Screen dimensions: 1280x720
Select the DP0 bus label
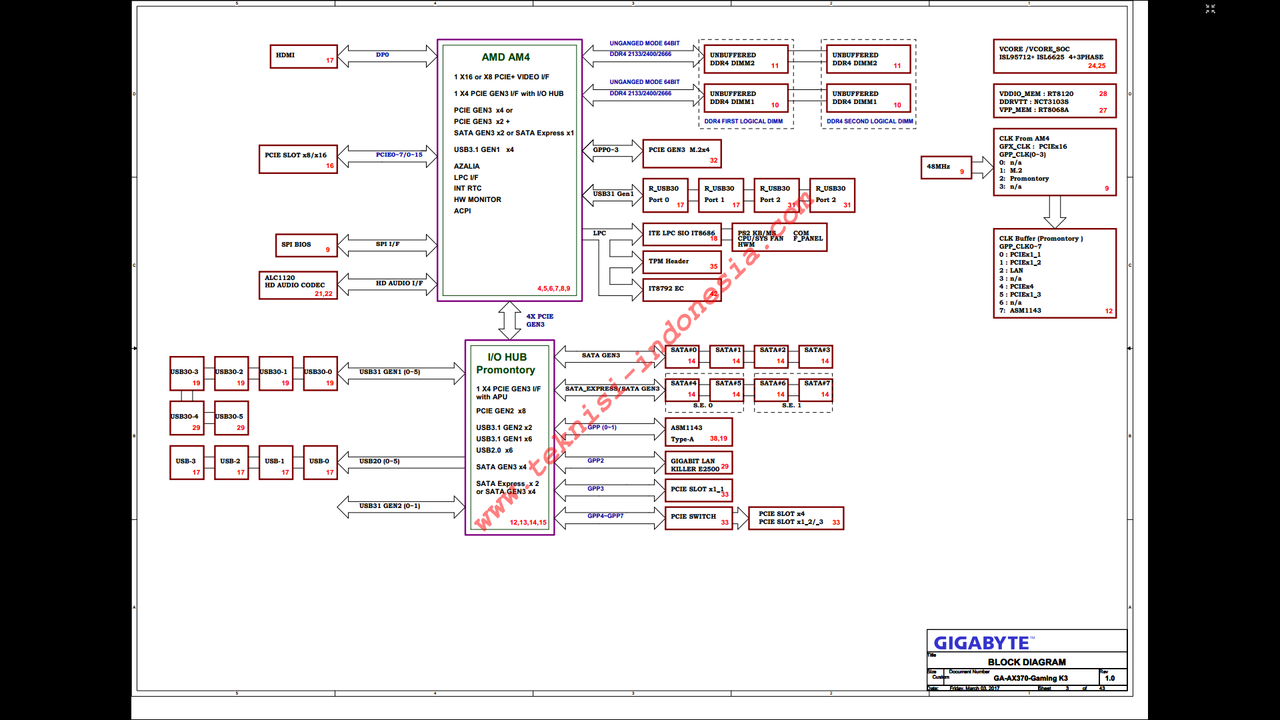383,55
